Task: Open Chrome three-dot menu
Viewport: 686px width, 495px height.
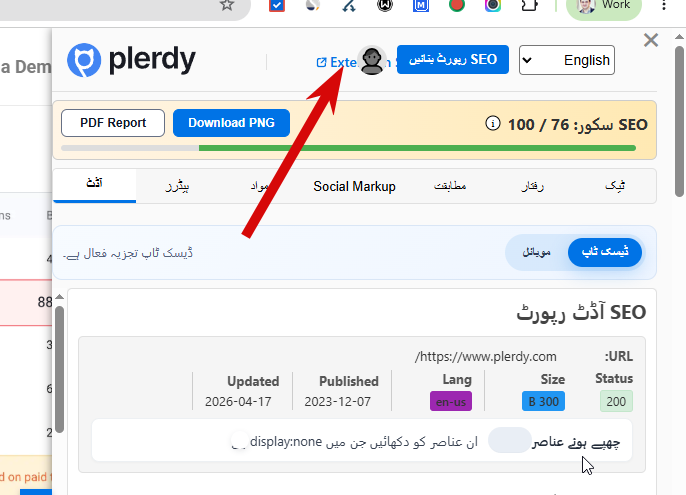Action: [x=664, y=5]
